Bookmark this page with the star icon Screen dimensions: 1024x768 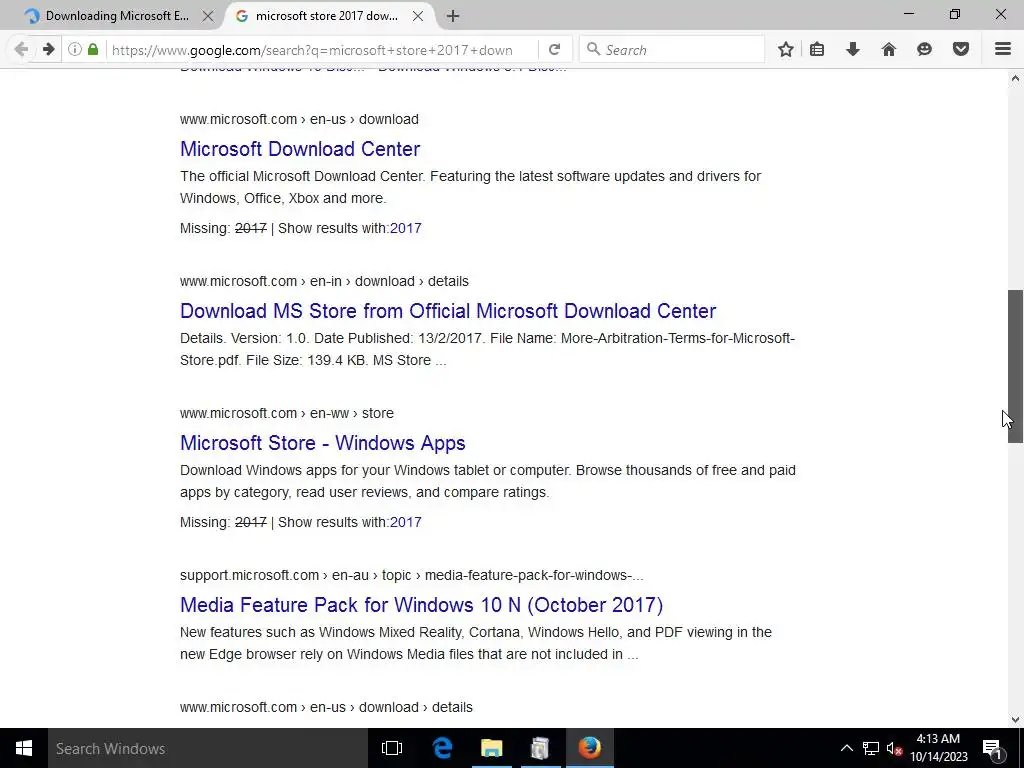point(786,50)
